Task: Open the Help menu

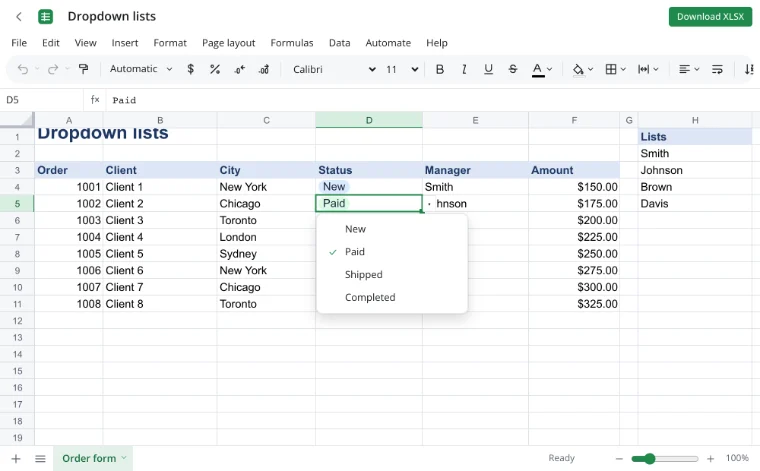Action: [436, 43]
